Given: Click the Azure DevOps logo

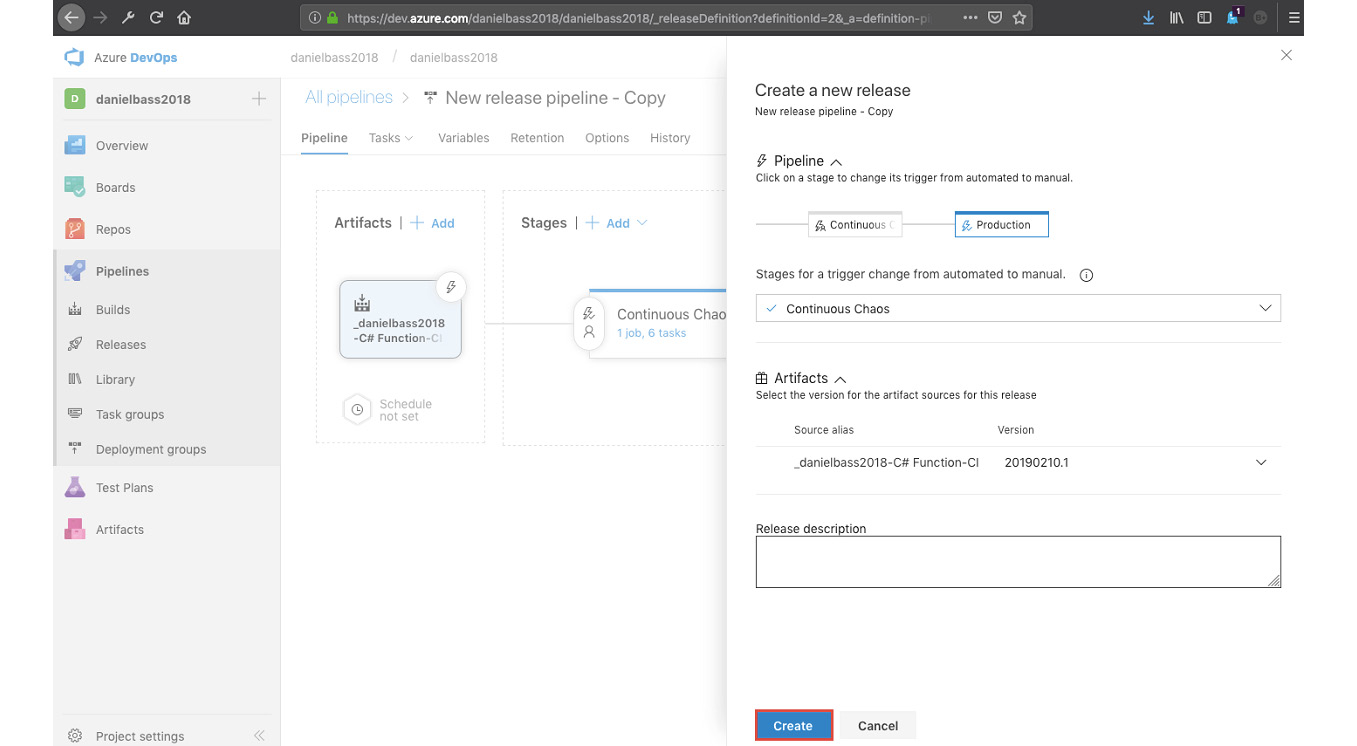Looking at the screenshot, I should click(x=74, y=58).
